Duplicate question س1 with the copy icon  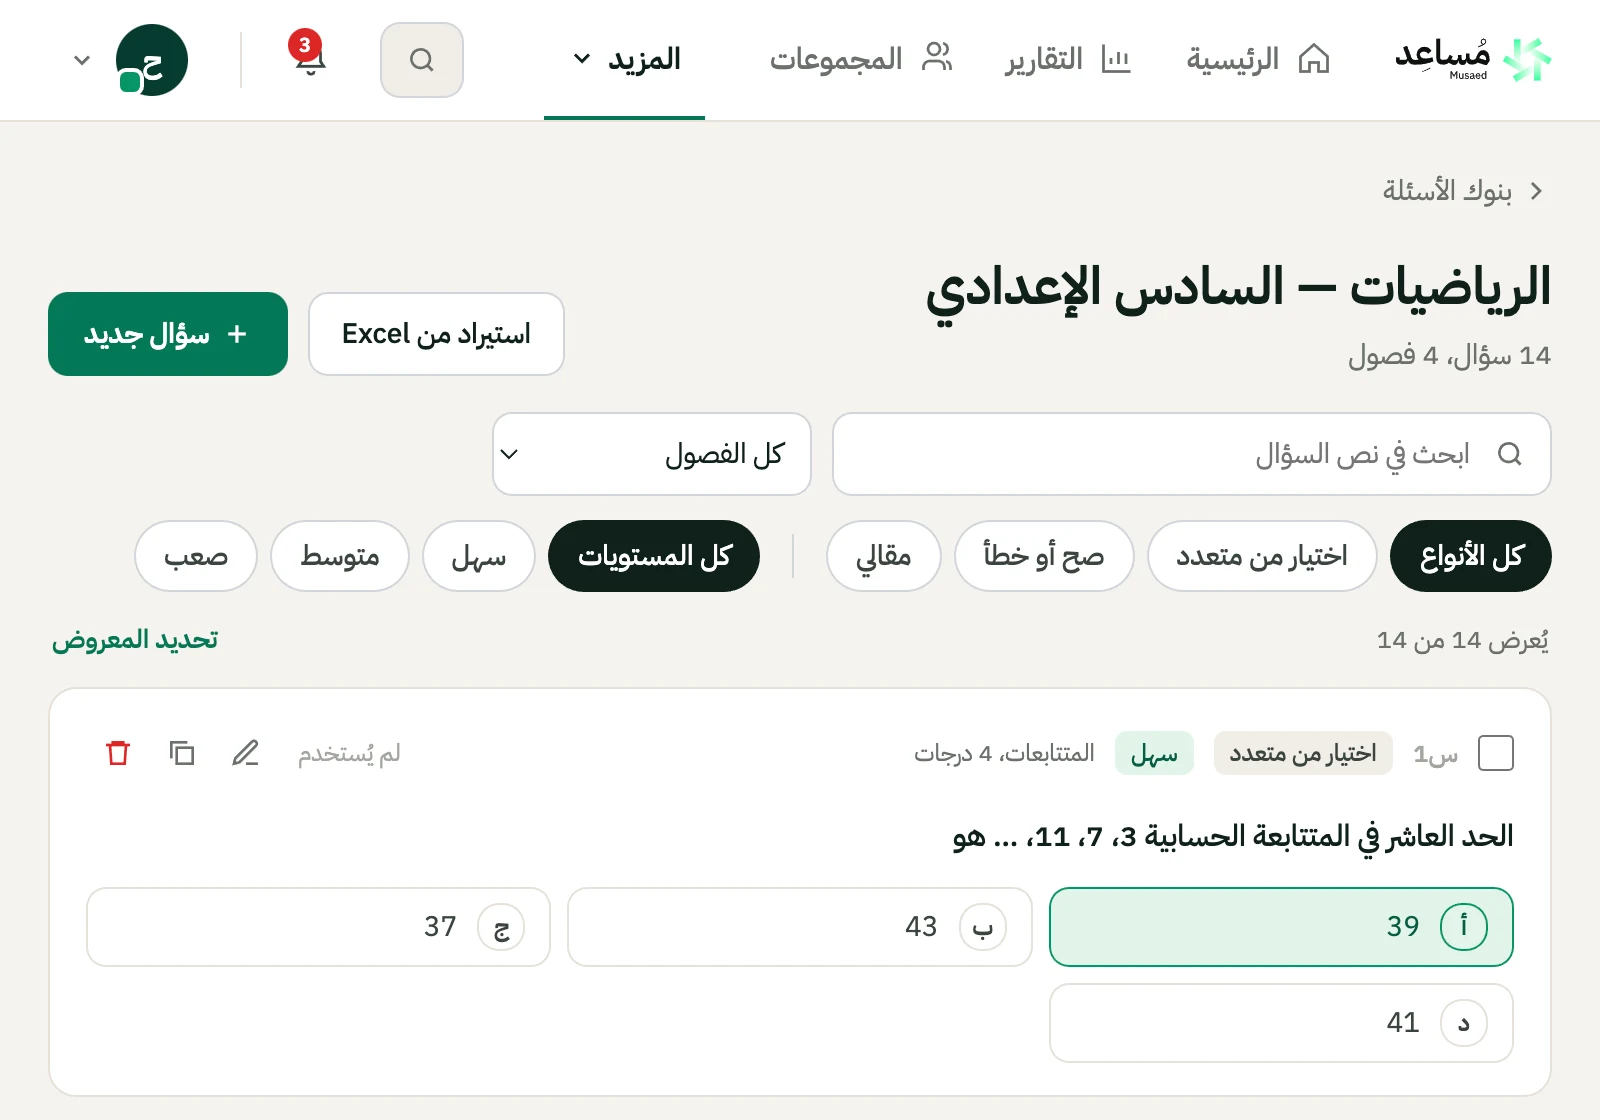(182, 753)
